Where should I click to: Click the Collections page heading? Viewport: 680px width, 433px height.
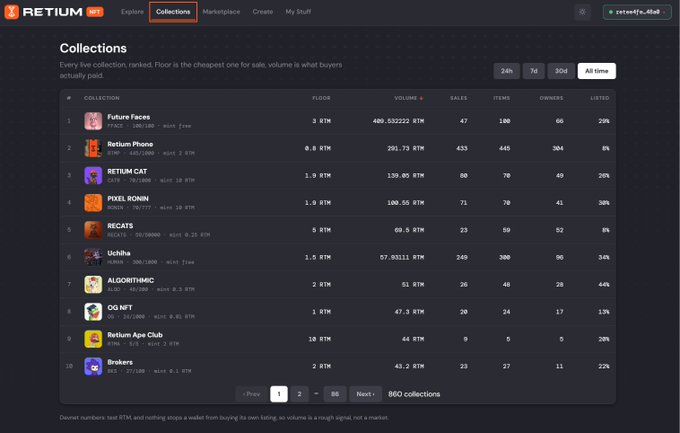click(93, 48)
